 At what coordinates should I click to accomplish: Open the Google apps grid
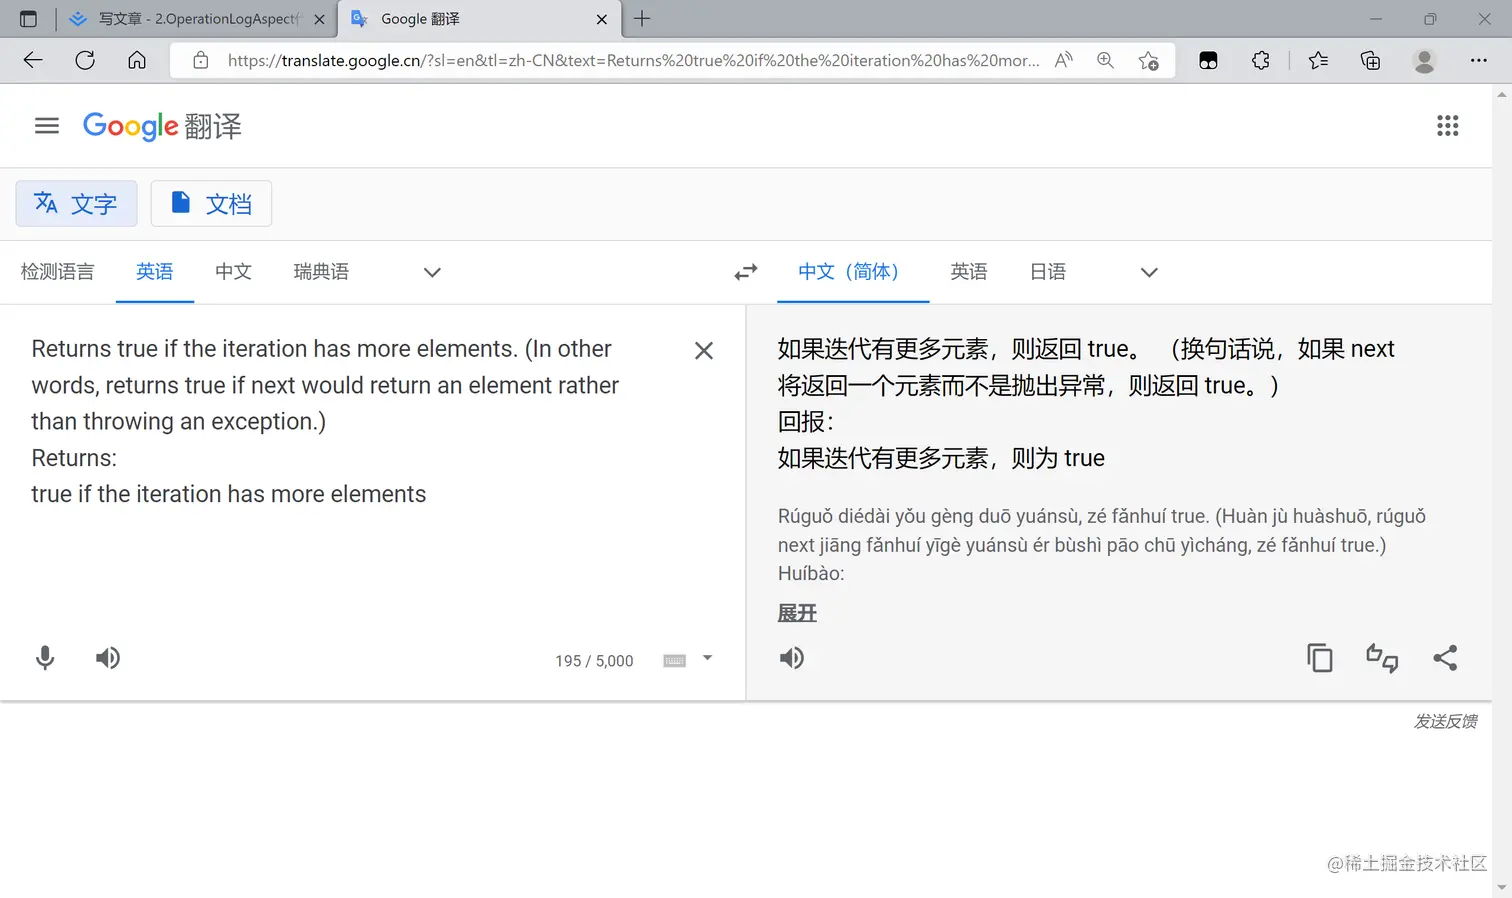(1447, 126)
